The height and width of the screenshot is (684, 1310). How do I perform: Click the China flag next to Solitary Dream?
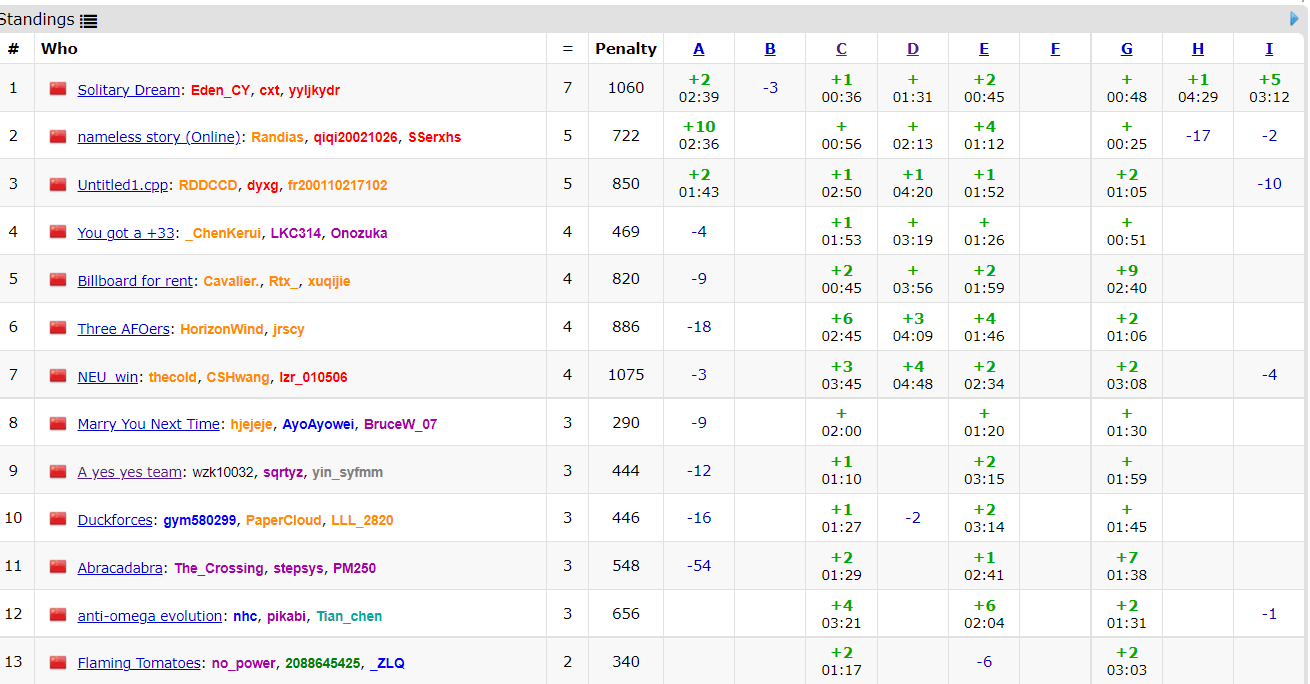58,89
